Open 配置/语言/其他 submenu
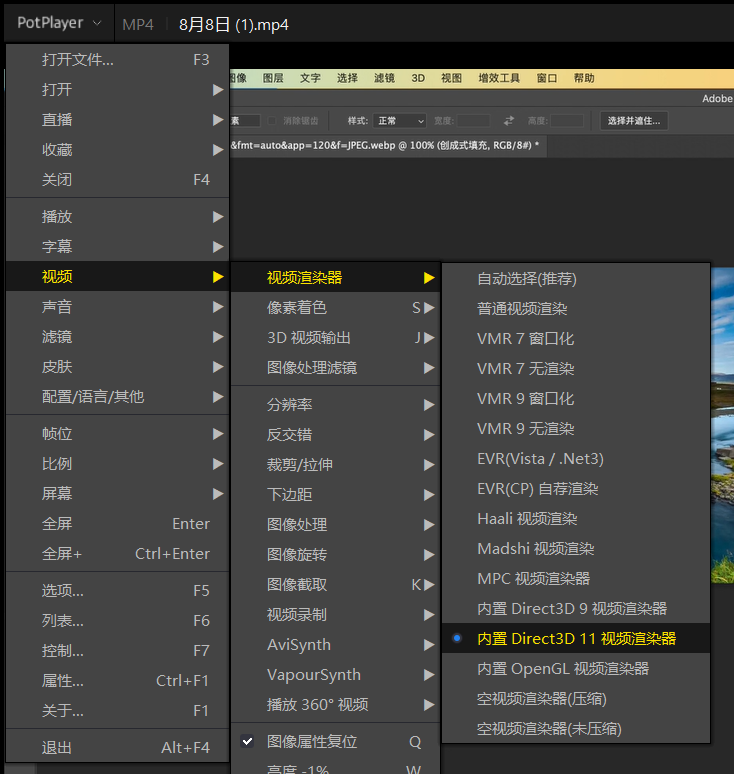 [117, 397]
